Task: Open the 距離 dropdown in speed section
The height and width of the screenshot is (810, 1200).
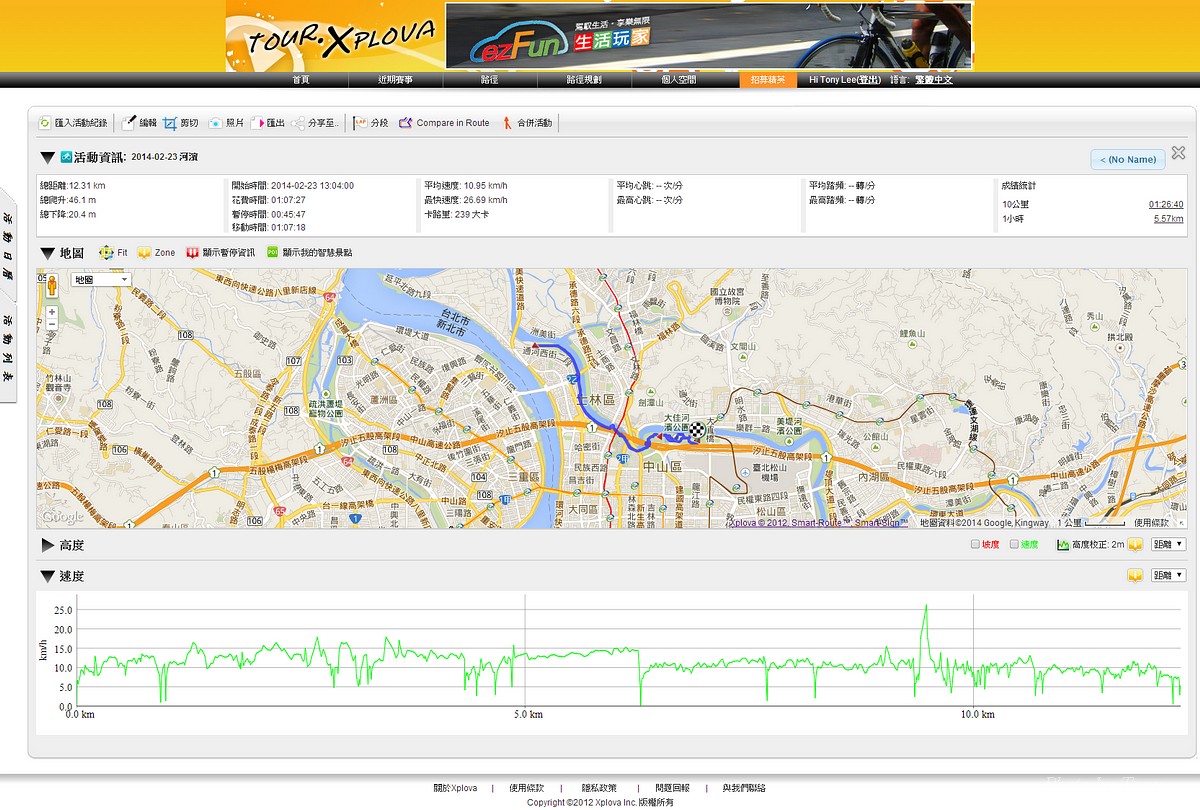Action: [x=1168, y=576]
